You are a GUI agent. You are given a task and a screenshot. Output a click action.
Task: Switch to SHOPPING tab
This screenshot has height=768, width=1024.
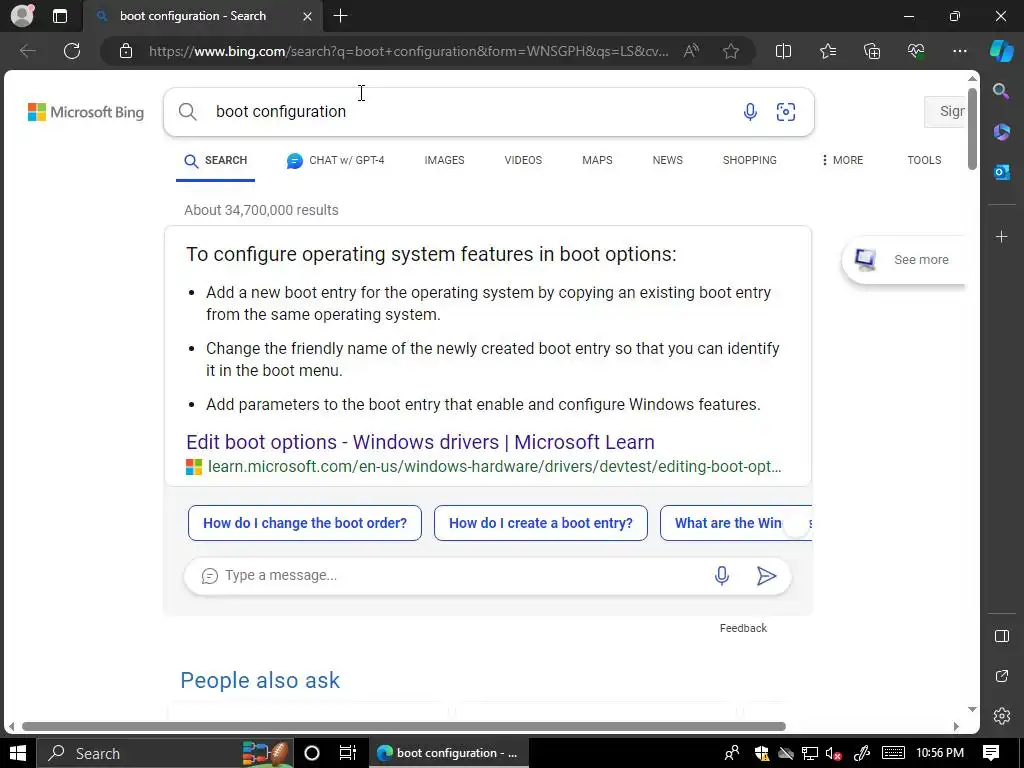750,161
